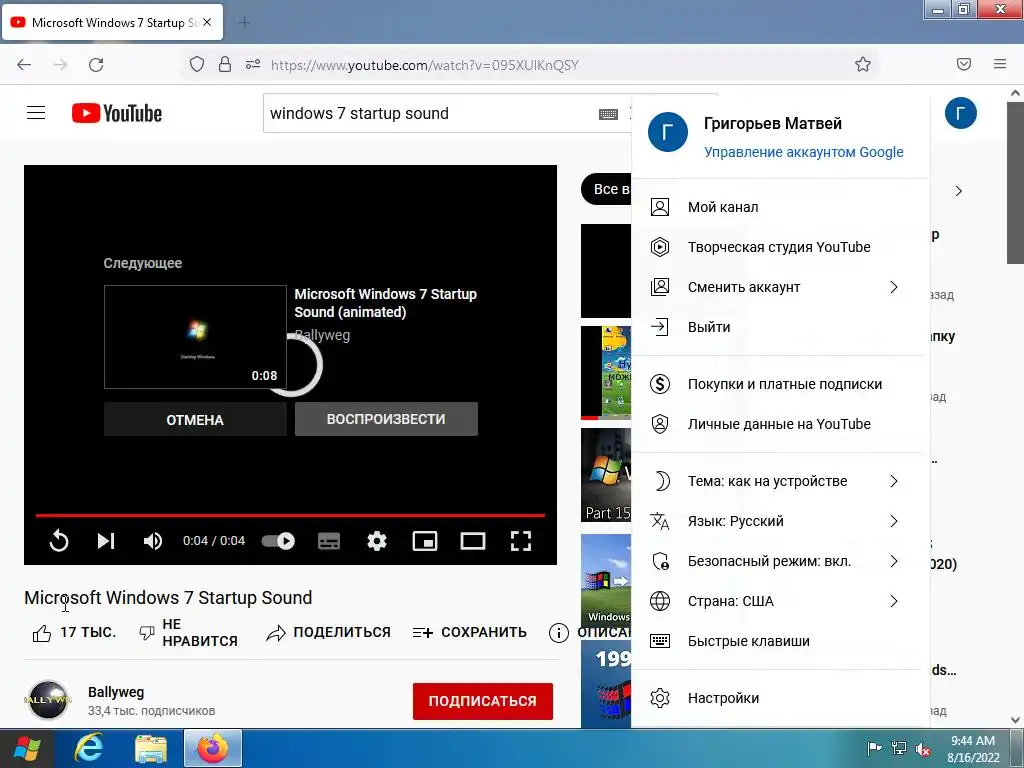
Task: Skip to next video in player
Action: (106, 541)
